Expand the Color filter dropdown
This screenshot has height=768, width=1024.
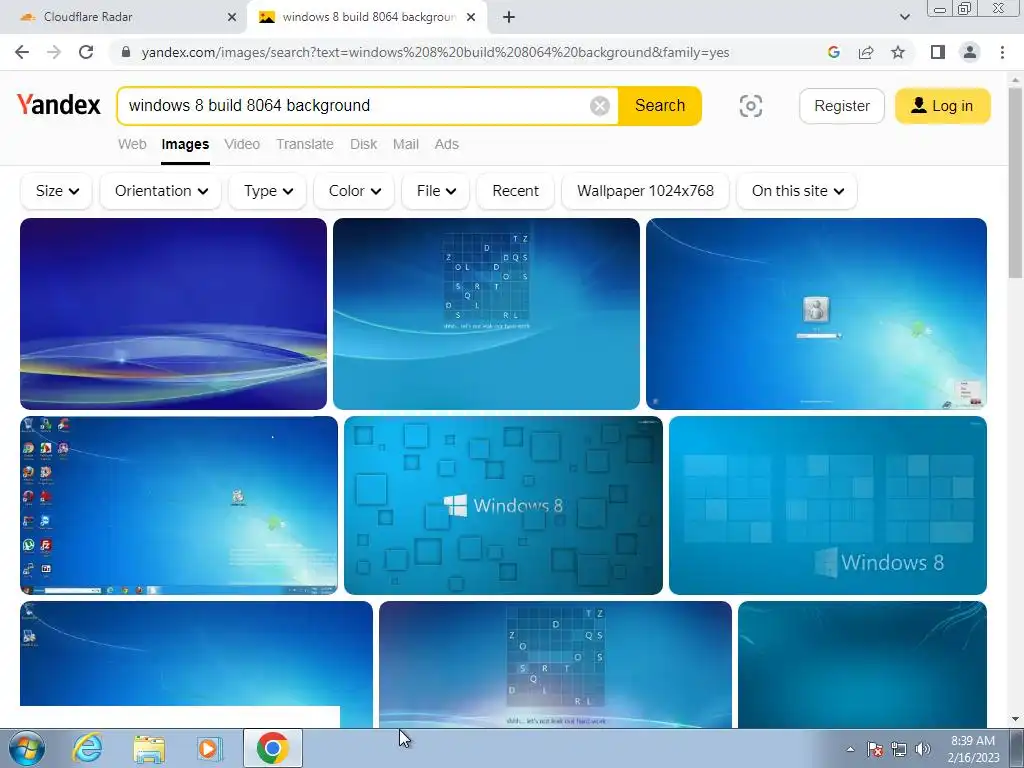pyautogui.click(x=354, y=191)
